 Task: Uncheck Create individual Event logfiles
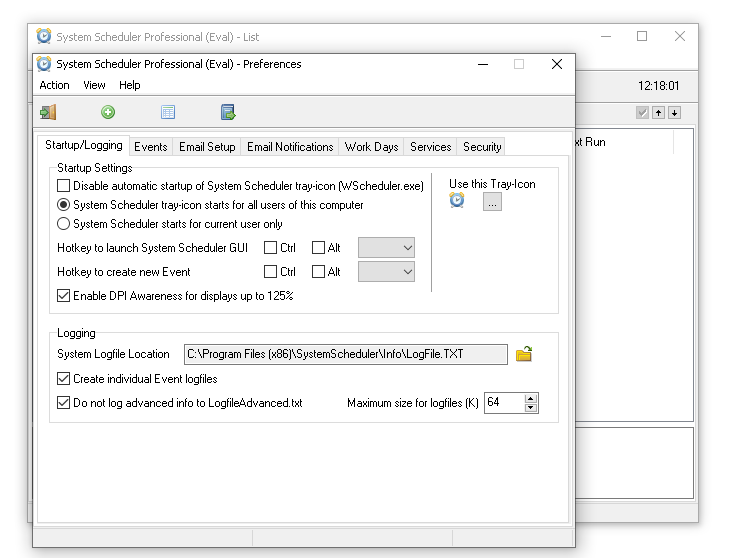coord(63,379)
